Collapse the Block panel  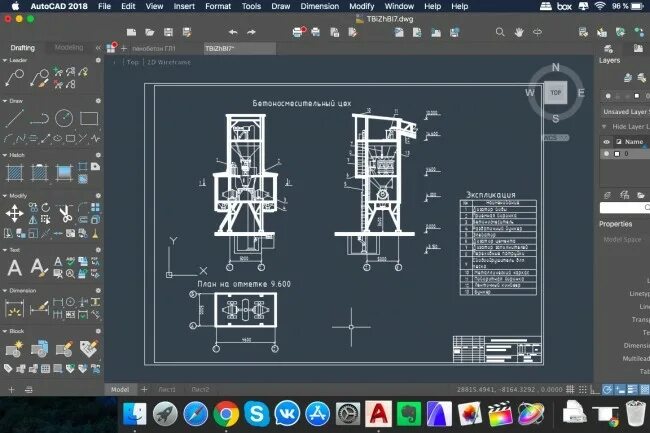[x=5, y=331]
